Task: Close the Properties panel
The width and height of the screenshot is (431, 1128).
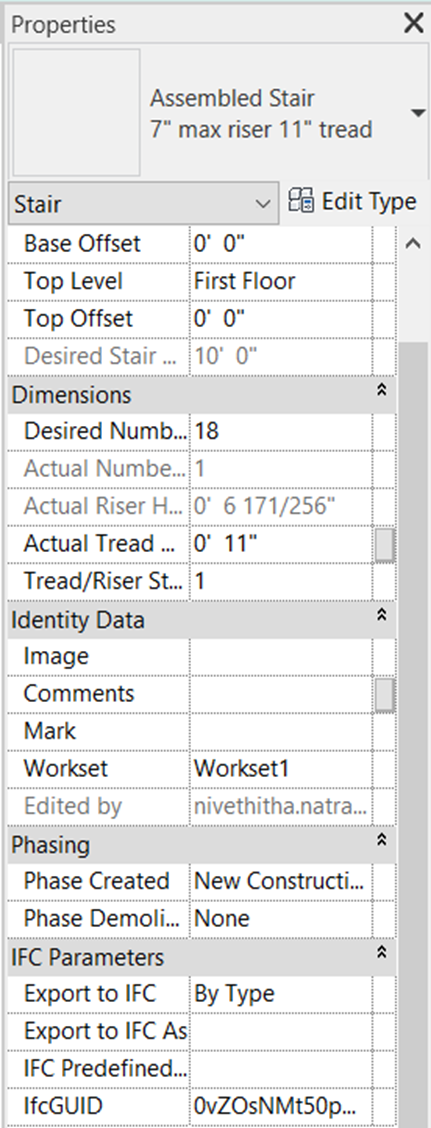Action: (414, 24)
